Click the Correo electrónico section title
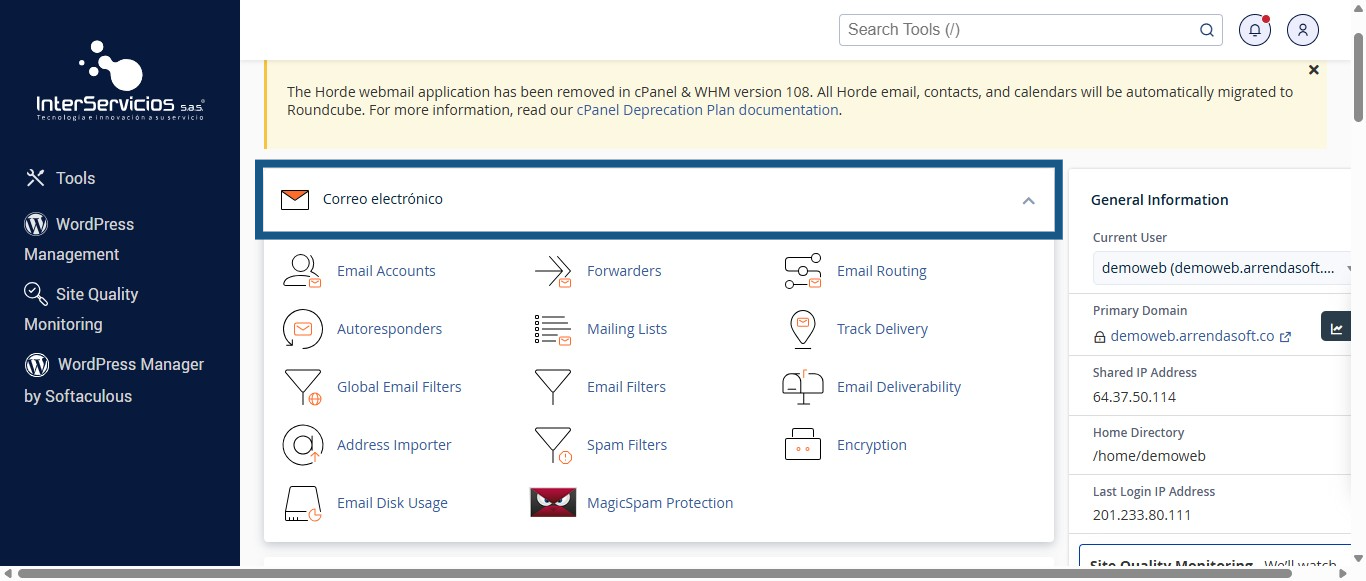 (383, 199)
